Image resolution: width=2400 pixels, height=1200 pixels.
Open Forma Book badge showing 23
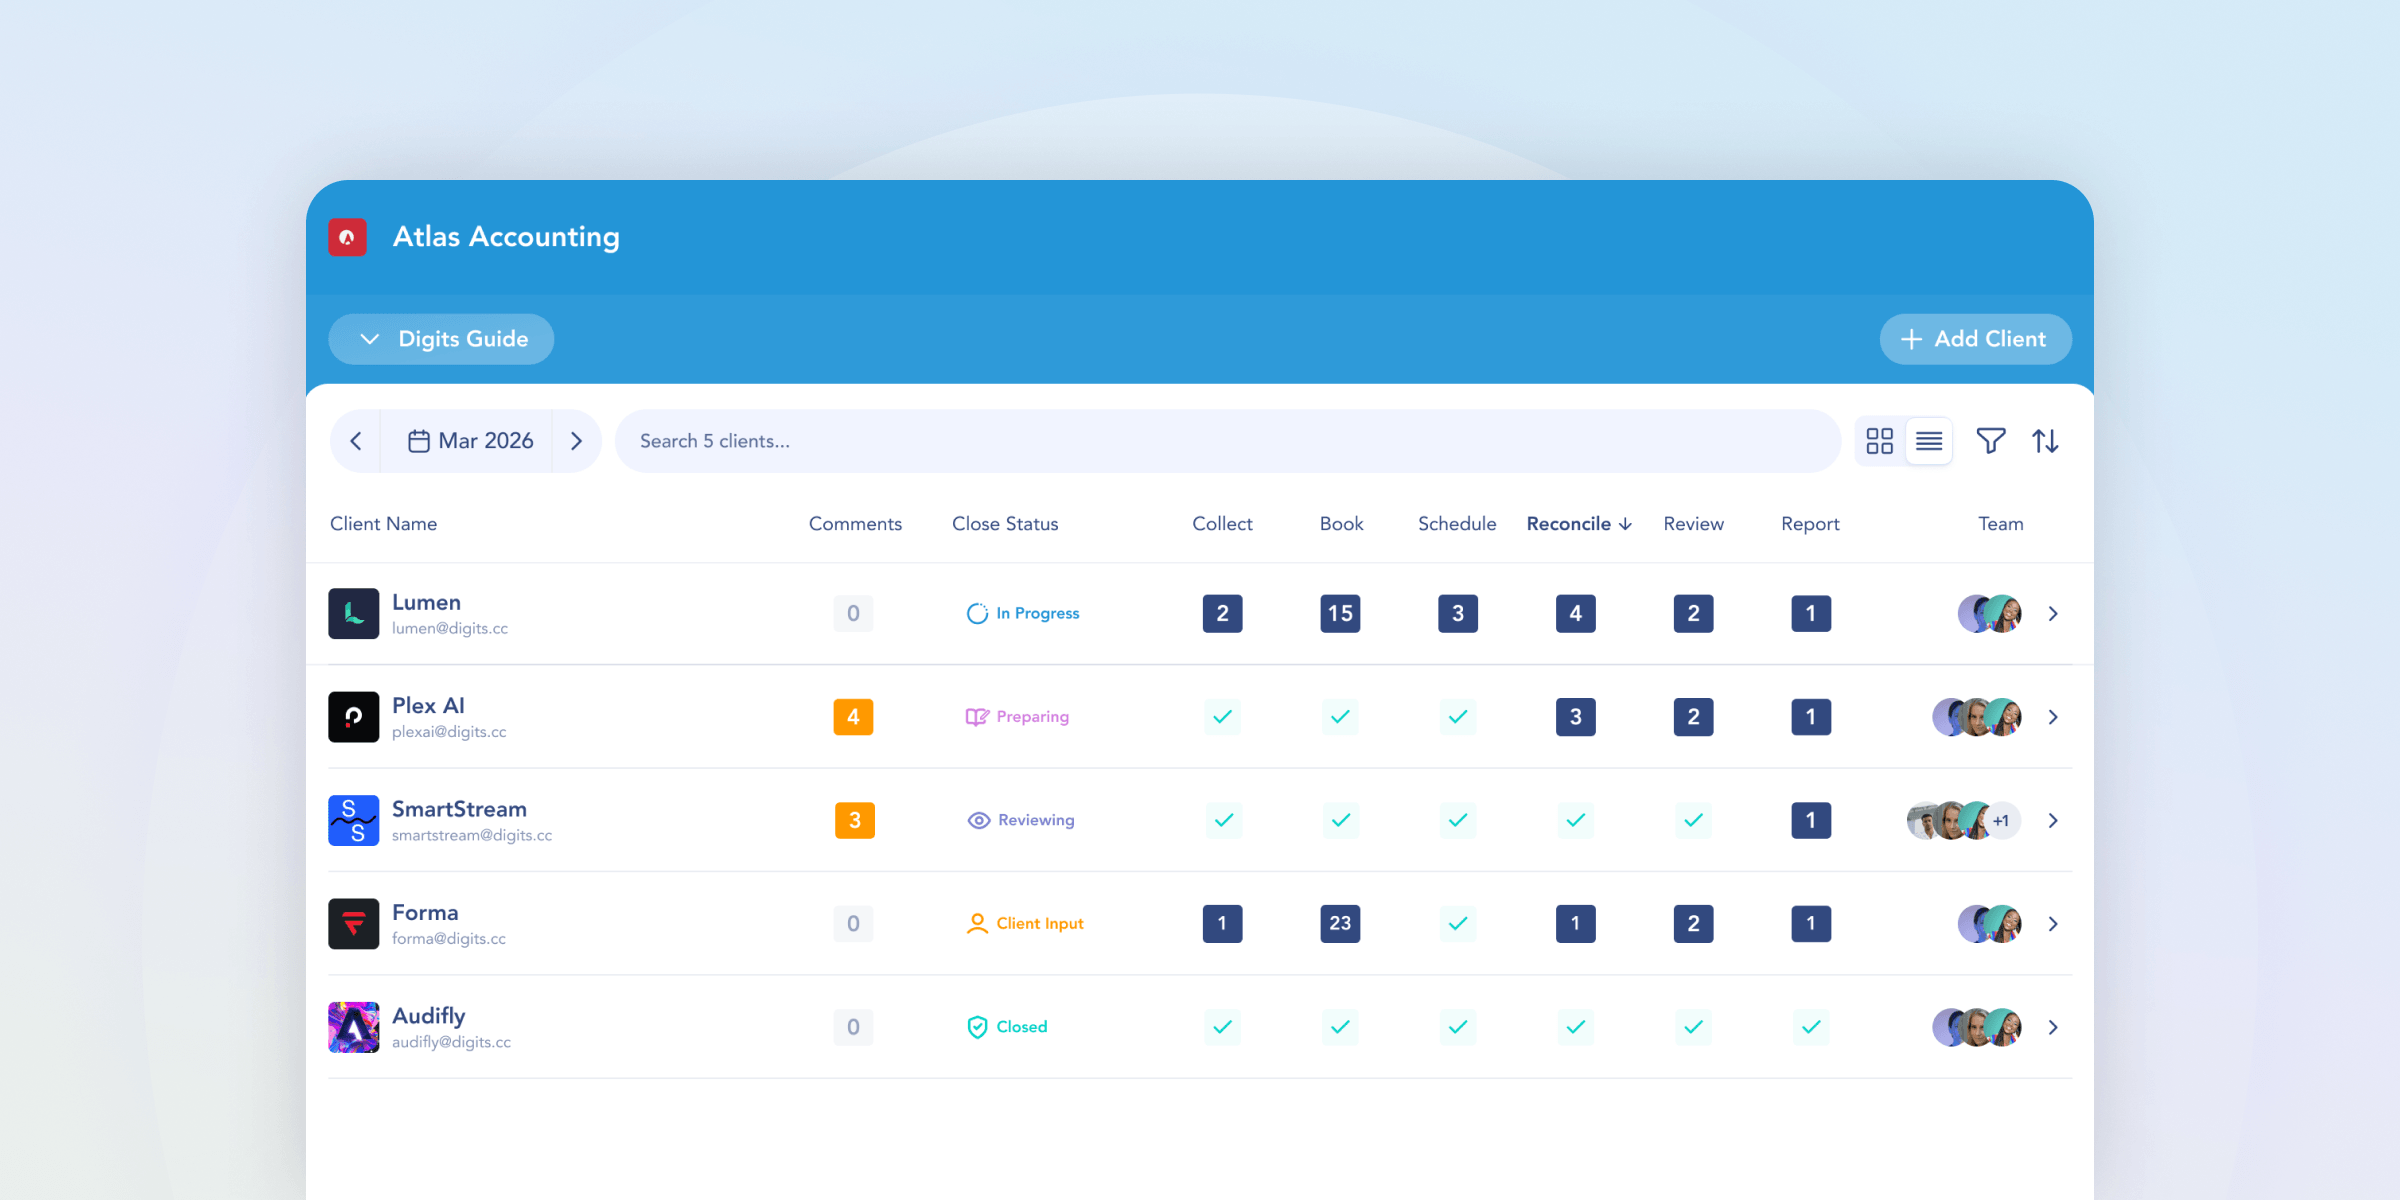tap(1340, 923)
